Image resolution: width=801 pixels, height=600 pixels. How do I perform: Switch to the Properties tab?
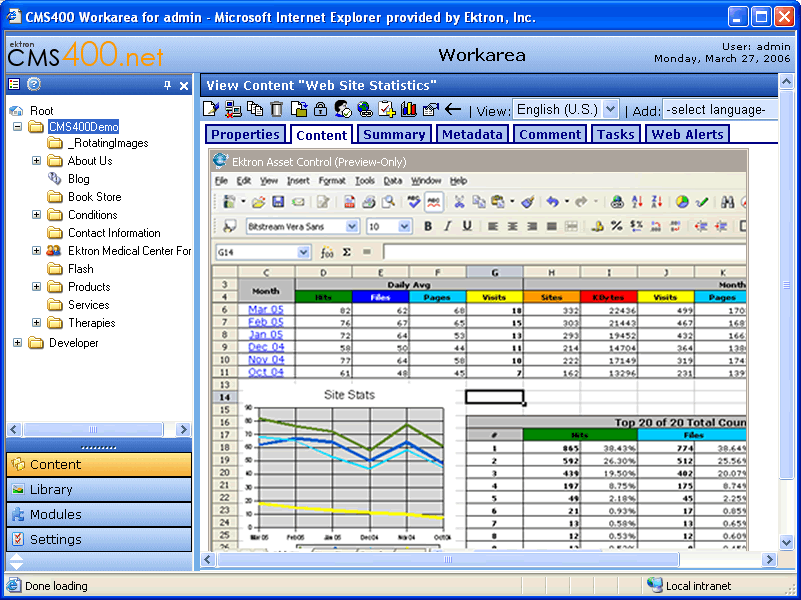245,134
